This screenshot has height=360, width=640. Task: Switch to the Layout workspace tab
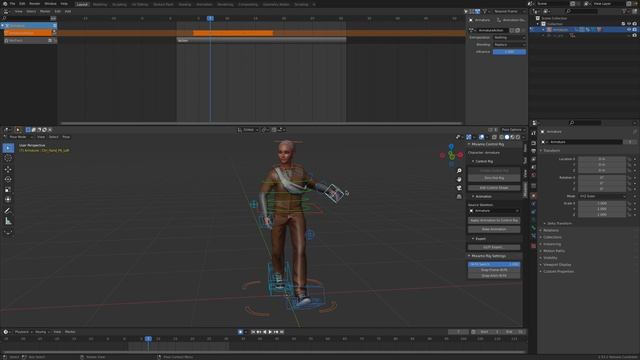click(82, 4)
